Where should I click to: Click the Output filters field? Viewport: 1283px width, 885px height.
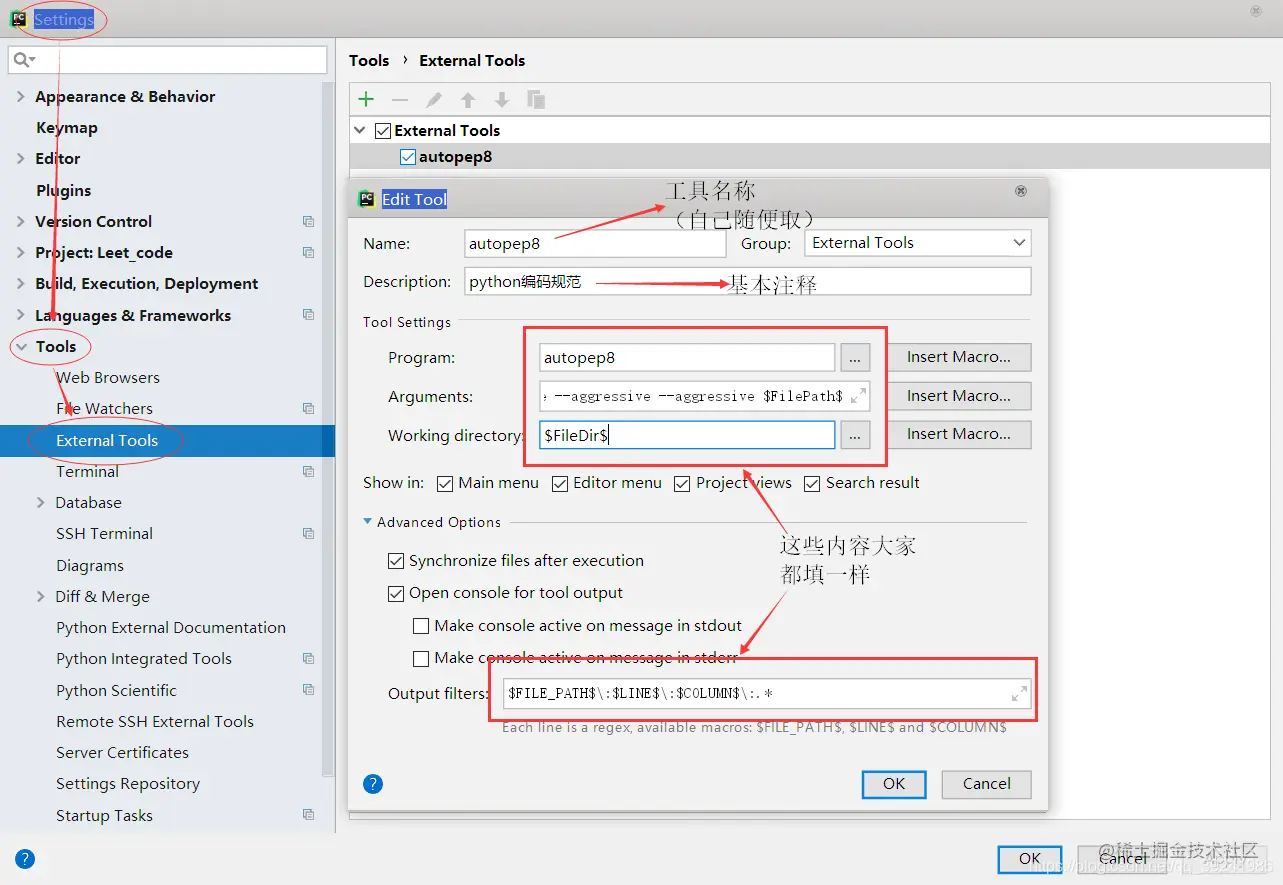coord(767,693)
